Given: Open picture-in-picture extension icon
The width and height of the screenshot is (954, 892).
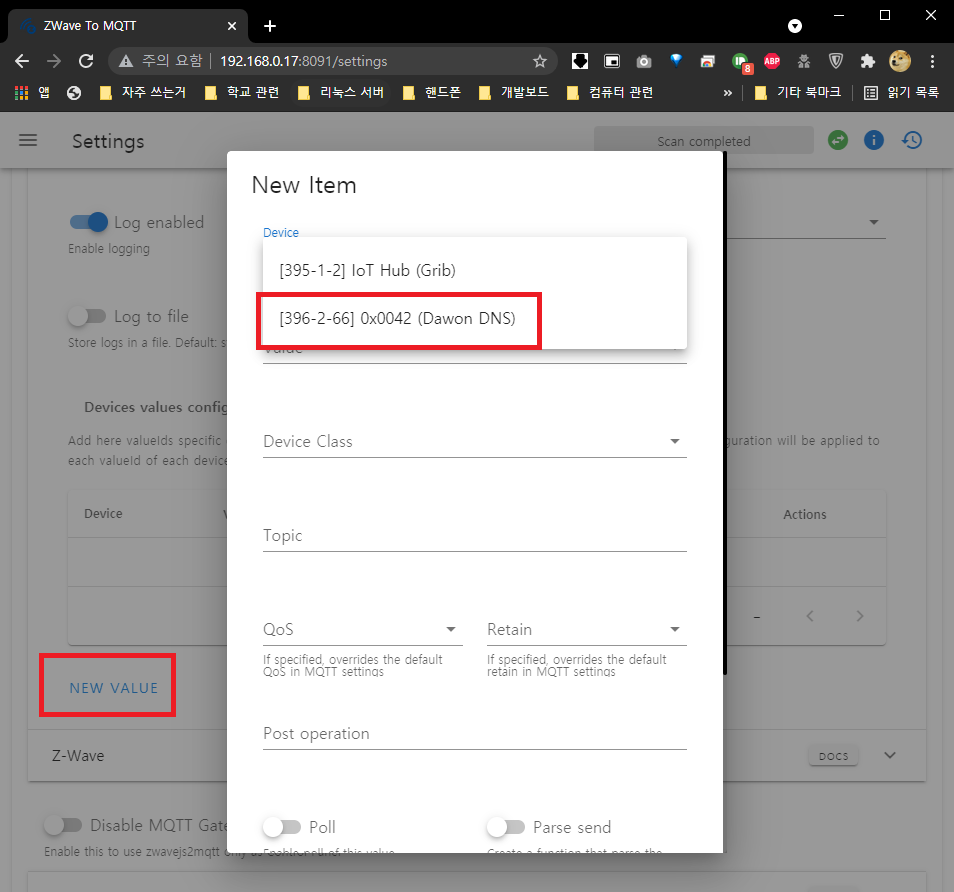Looking at the screenshot, I should 611,61.
